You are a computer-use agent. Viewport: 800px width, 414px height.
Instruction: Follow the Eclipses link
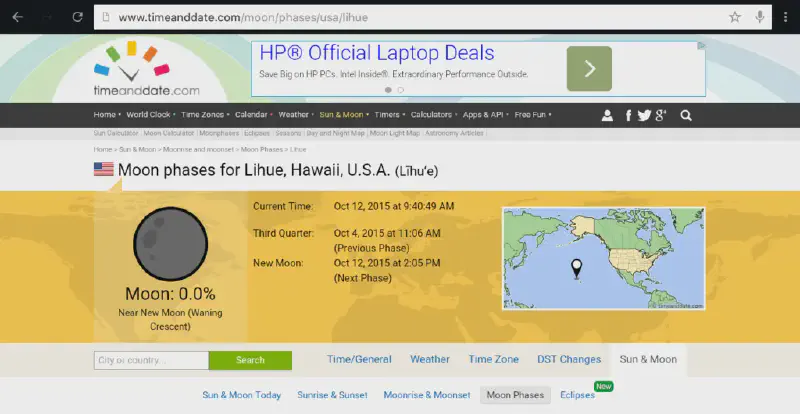578,395
